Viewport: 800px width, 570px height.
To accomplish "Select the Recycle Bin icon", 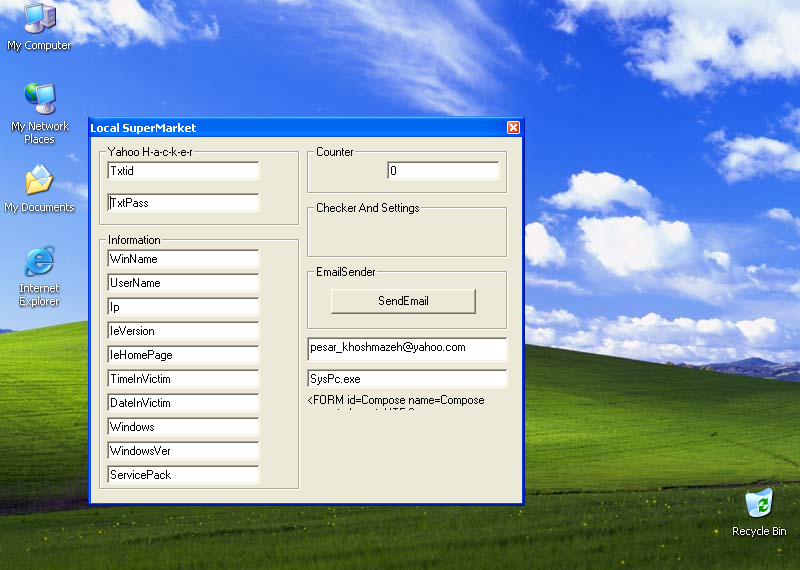I will (x=759, y=513).
